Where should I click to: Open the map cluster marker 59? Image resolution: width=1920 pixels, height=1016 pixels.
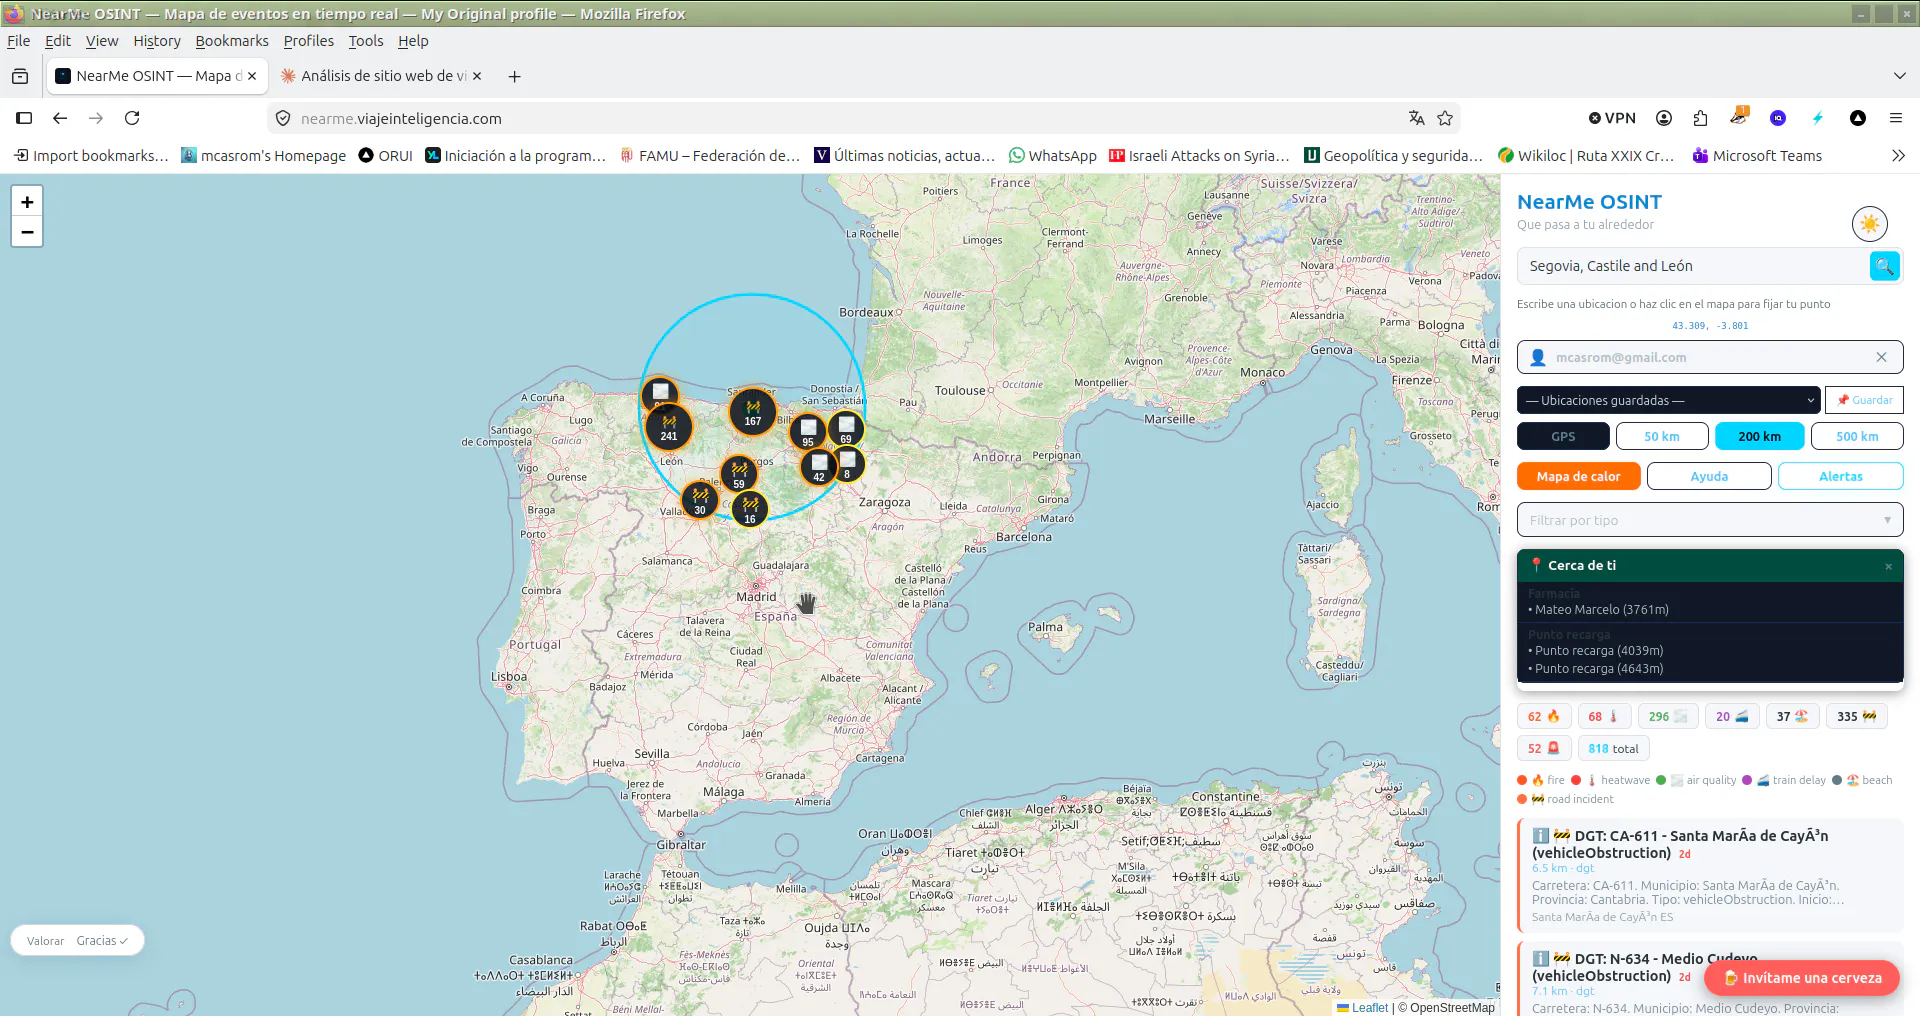click(739, 473)
